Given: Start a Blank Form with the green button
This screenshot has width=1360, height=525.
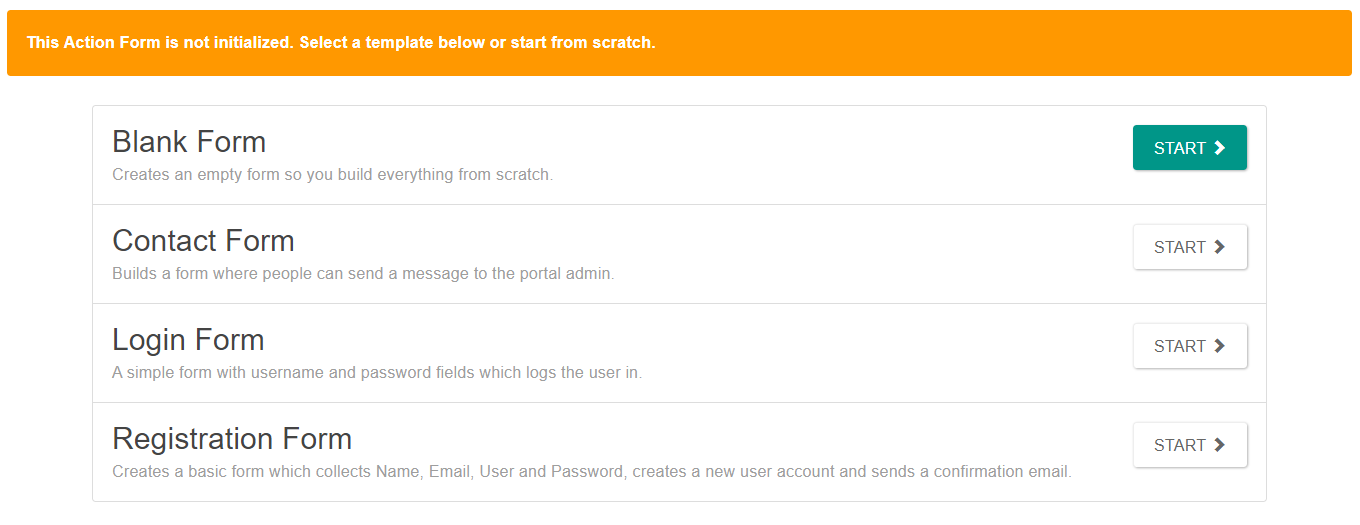Looking at the screenshot, I should [x=1190, y=148].
